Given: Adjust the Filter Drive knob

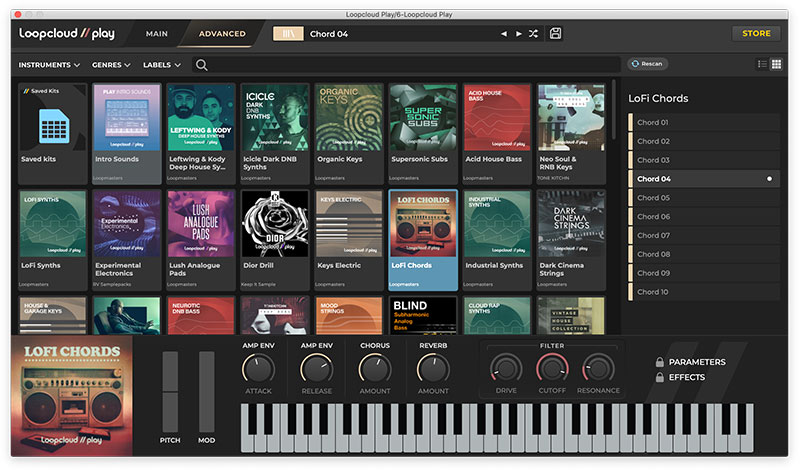Looking at the screenshot, I should tap(506, 368).
